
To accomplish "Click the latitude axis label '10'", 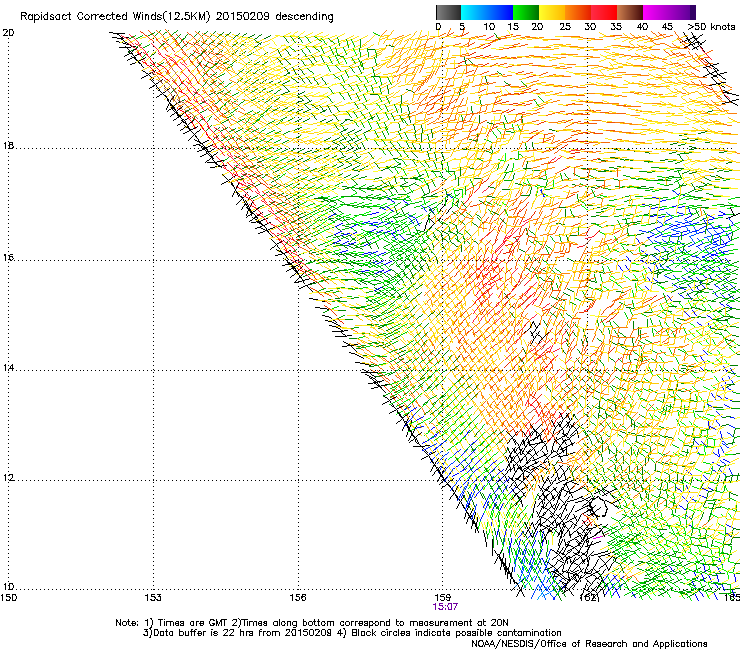I will (8, 587).
